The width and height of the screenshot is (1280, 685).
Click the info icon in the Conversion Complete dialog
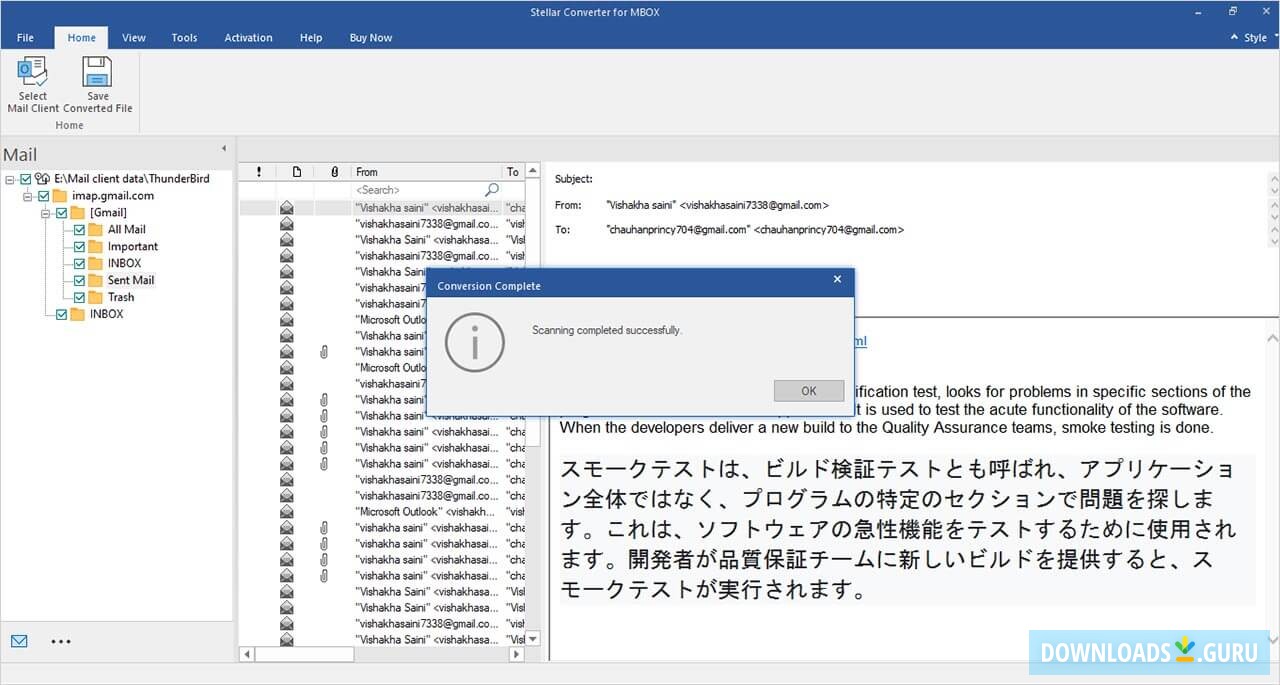click(475, 342)
